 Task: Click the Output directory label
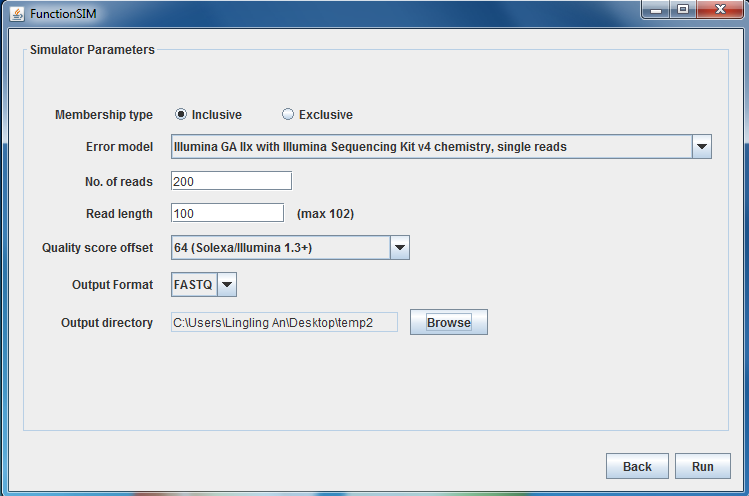[107, 323]
